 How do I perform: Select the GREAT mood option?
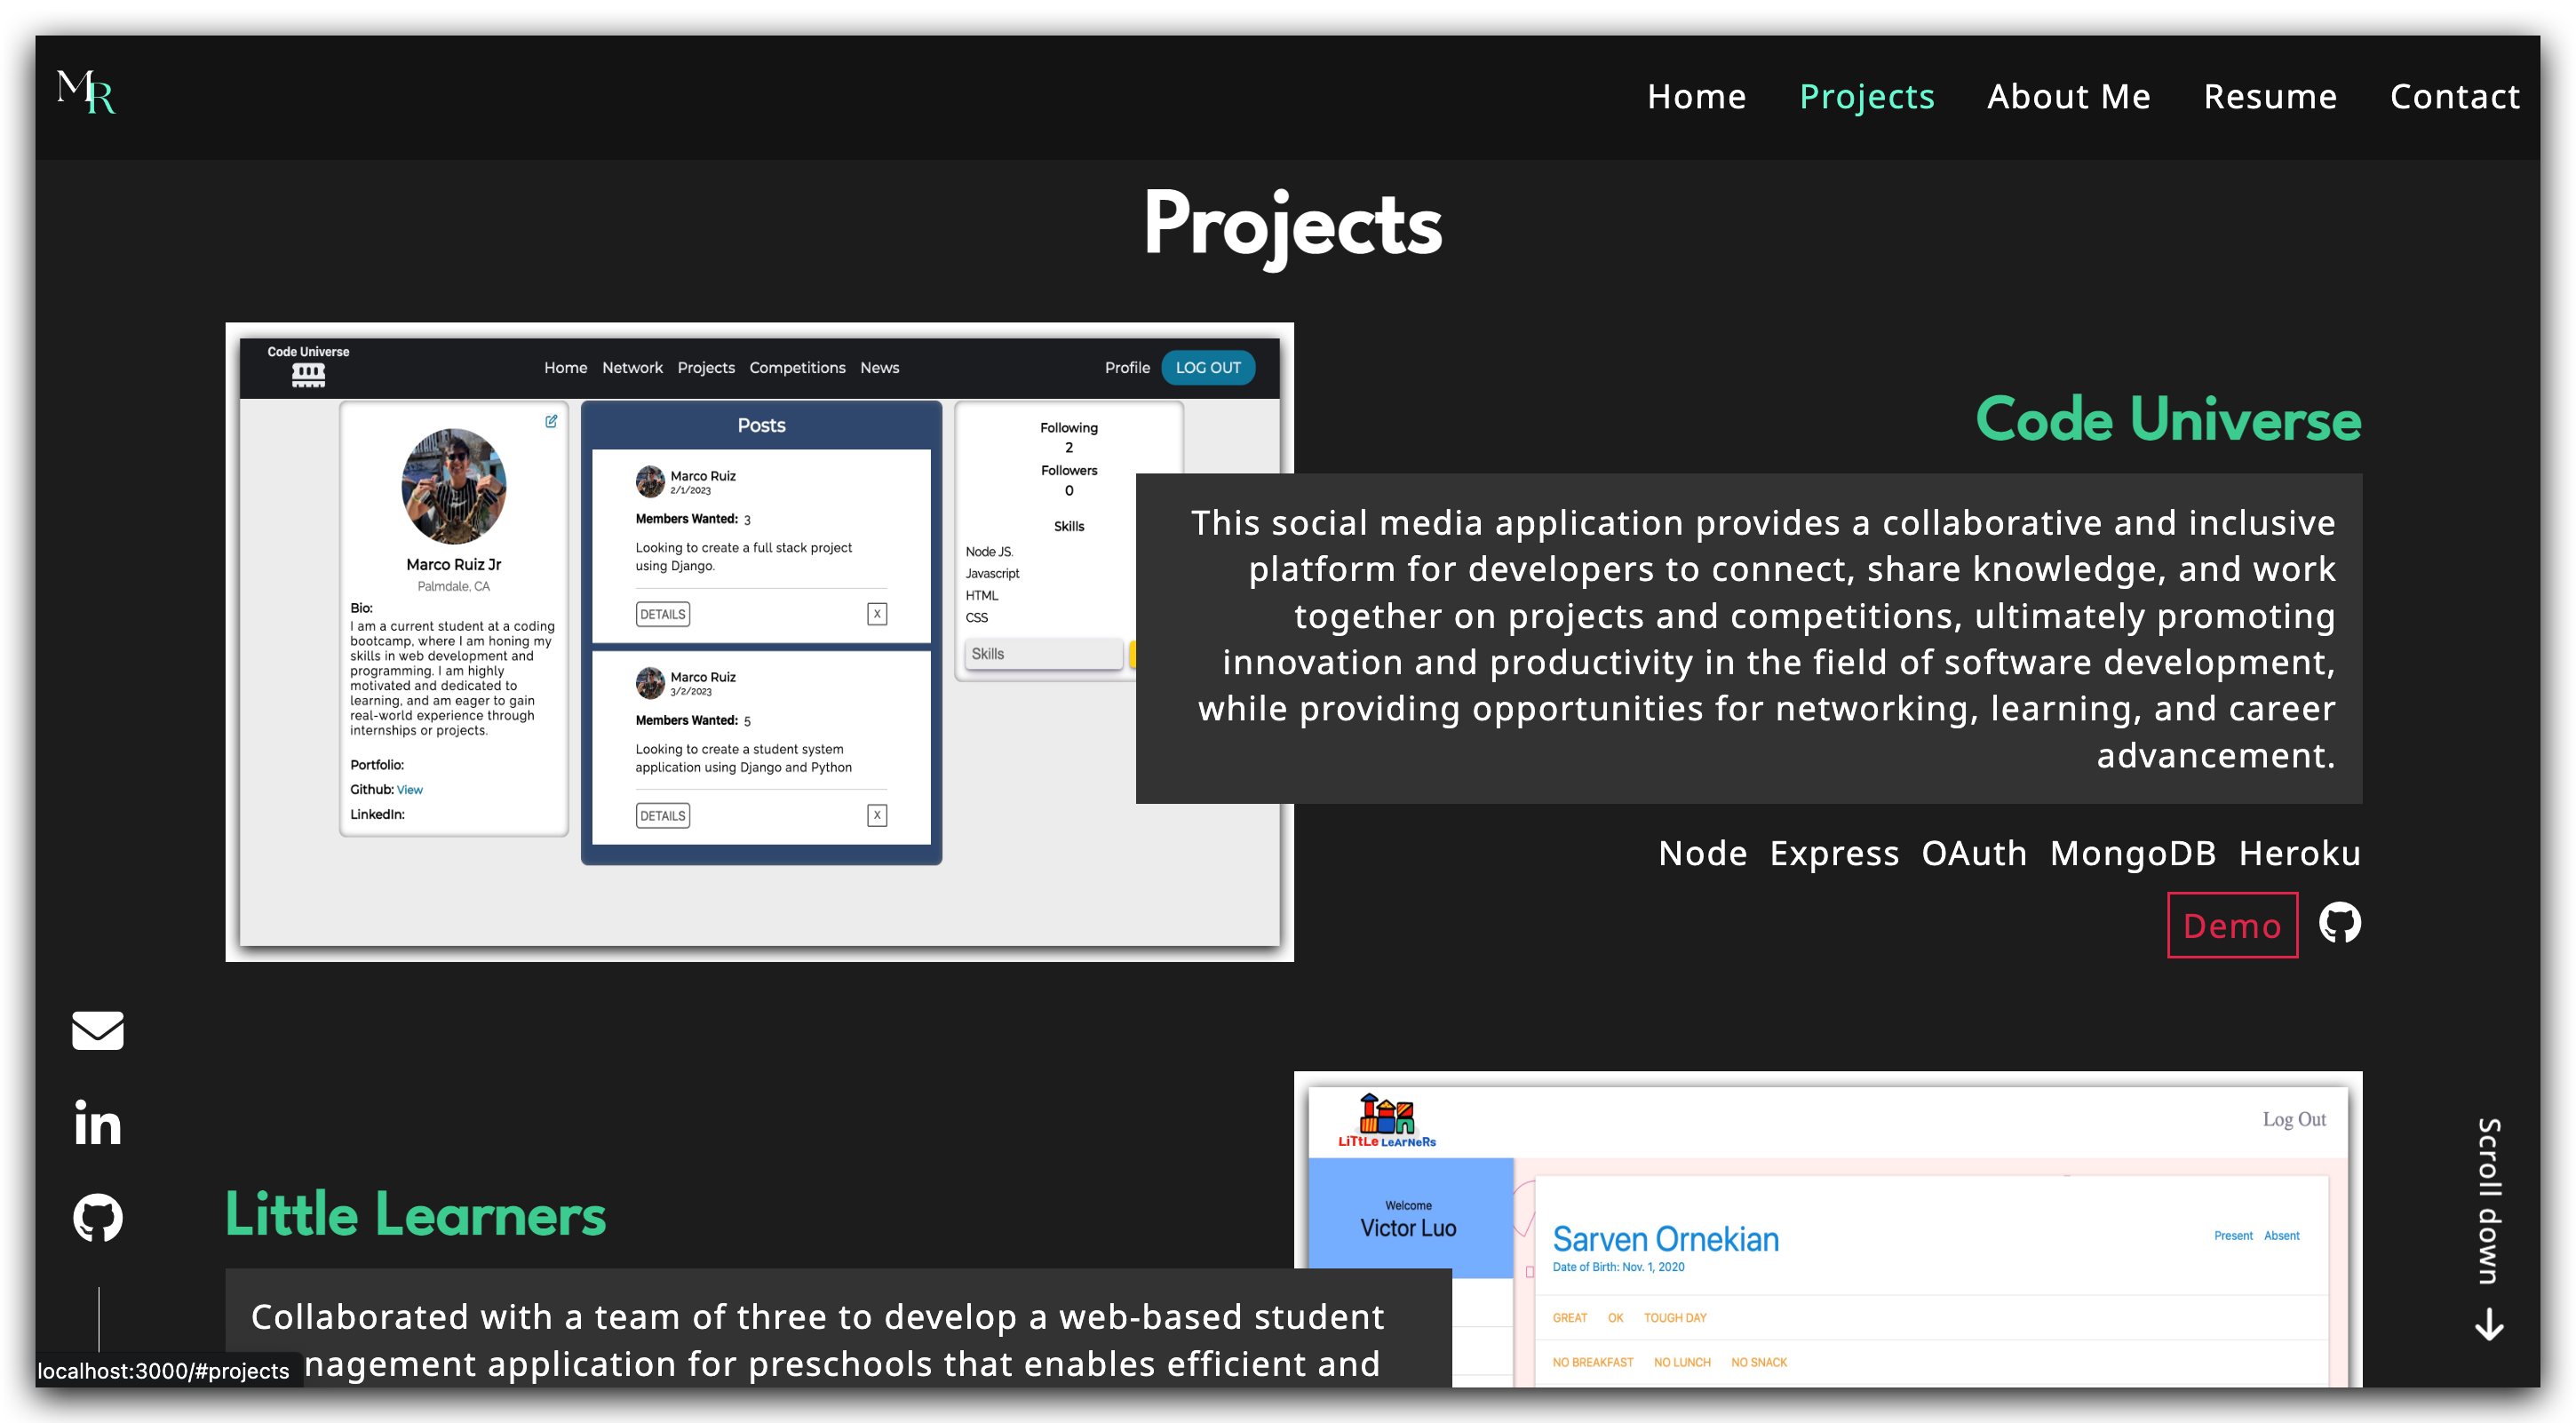point(1569,1318)
